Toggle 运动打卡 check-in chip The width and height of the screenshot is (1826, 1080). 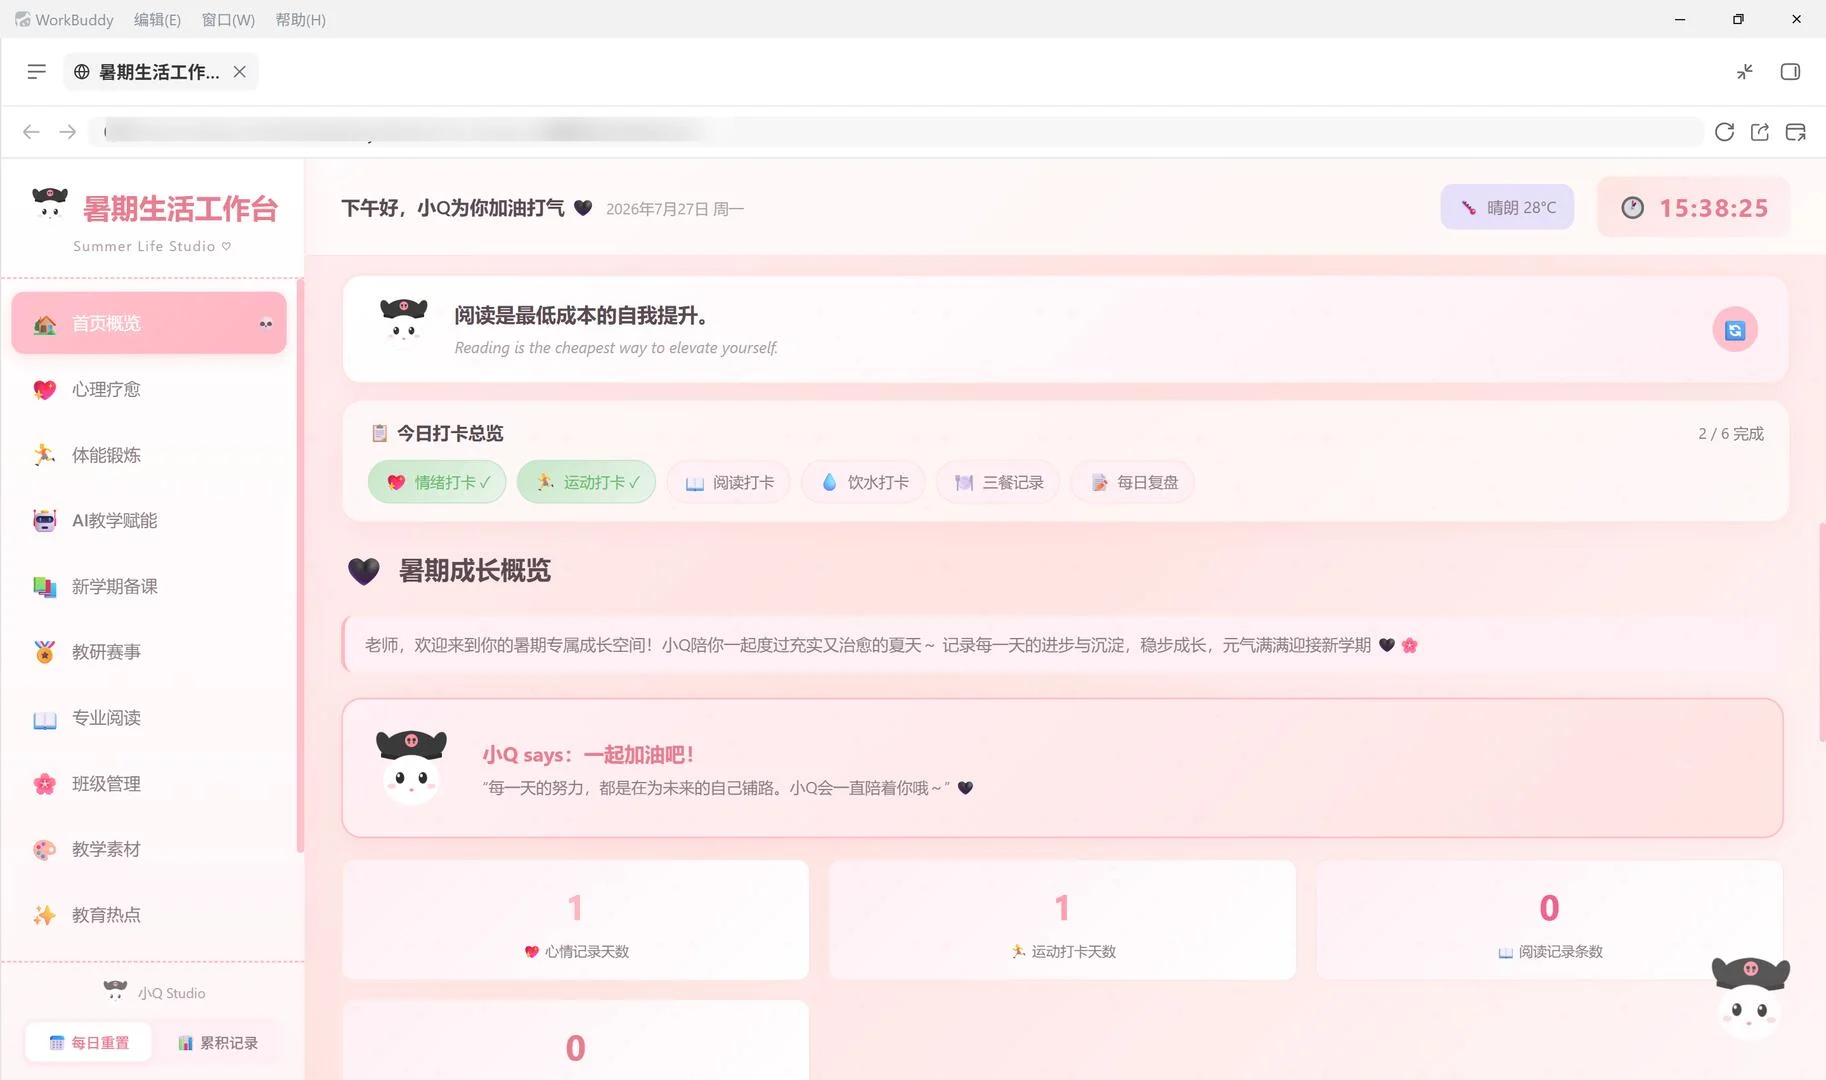point(586,482)
